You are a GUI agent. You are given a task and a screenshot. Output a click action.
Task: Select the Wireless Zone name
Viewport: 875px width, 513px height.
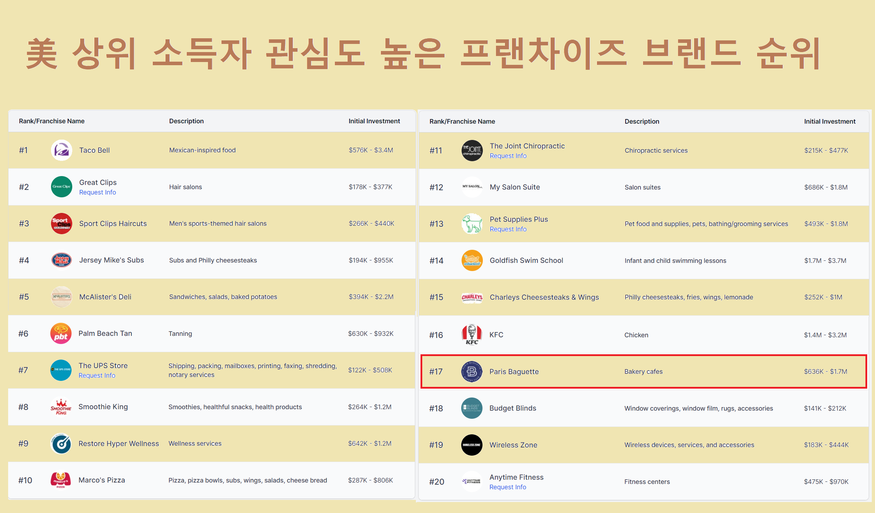point(513,445)
